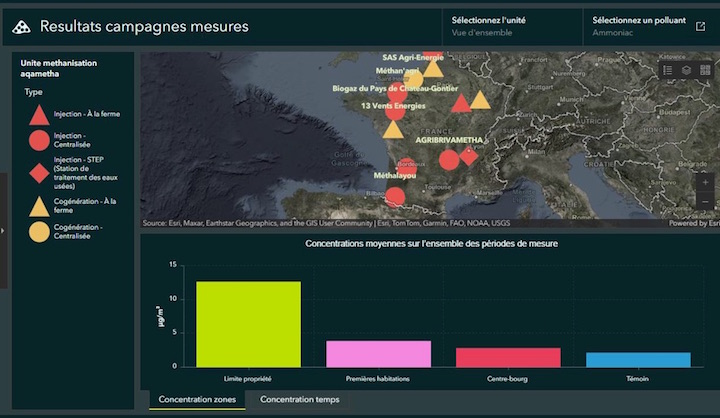The width and height of the screenshot is (720, 418).
Task: Zoom in with the map plus button
Action: [x=705, y=182]
